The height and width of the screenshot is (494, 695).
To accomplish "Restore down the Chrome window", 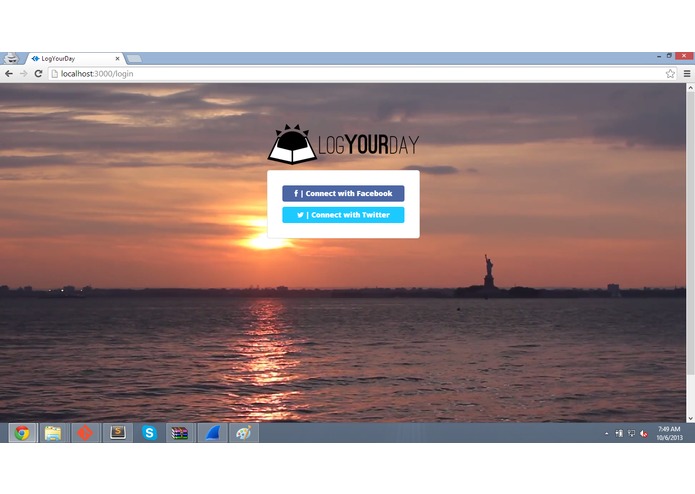I will coord(669,56).
